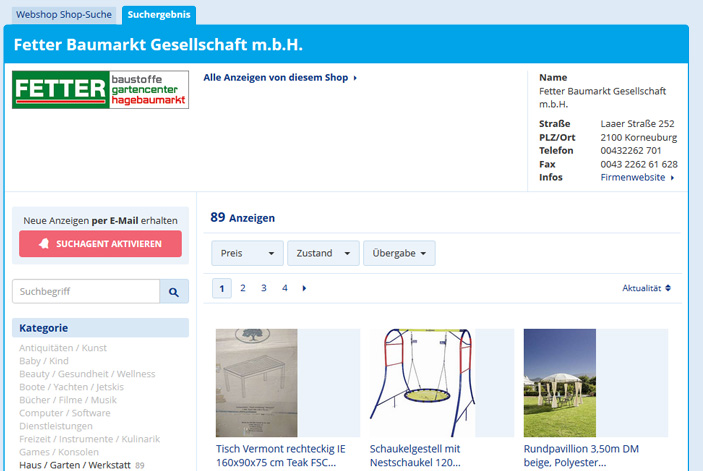Expand the Preis filter dropdown
Viewport: 703px width, 471px height.
(x=247, y=253)
